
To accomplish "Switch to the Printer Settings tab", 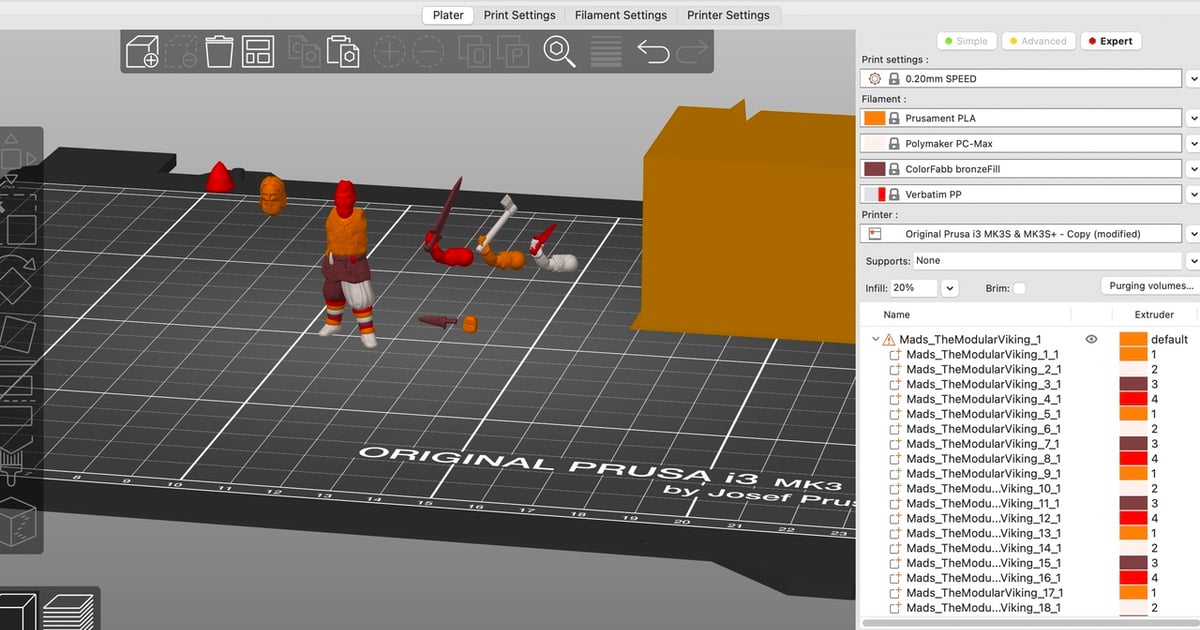I will click(x=727, y=15).
